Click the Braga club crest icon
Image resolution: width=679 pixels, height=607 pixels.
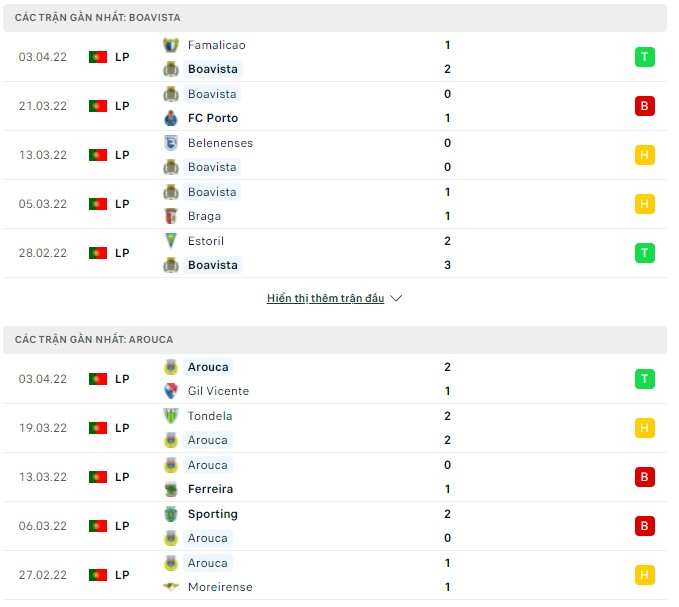click(170, 216)
